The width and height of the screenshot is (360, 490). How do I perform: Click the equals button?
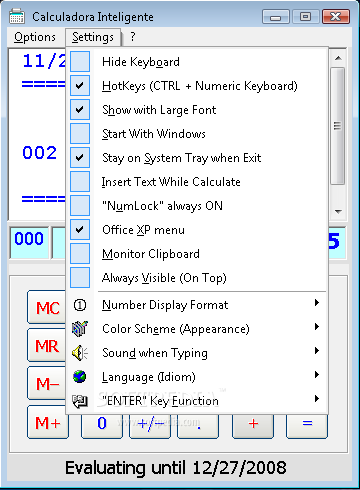tap(307, 424)
